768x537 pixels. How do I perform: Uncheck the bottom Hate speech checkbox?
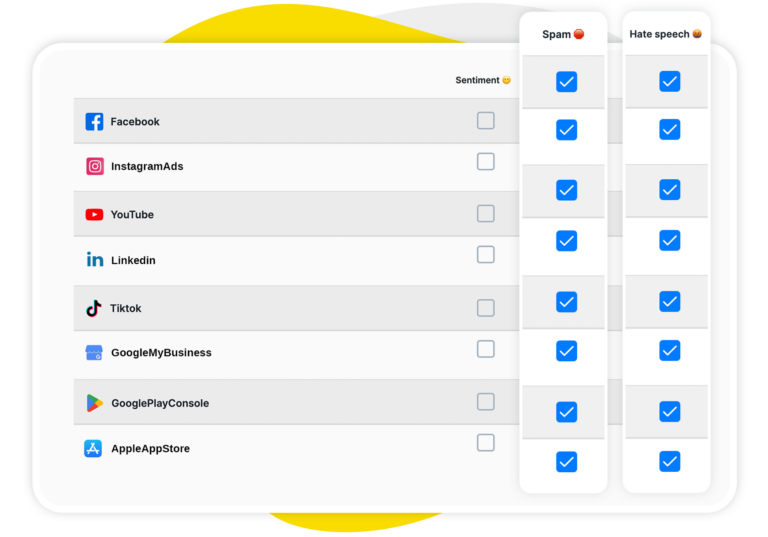pyautogui.click(x=670, y=461)
